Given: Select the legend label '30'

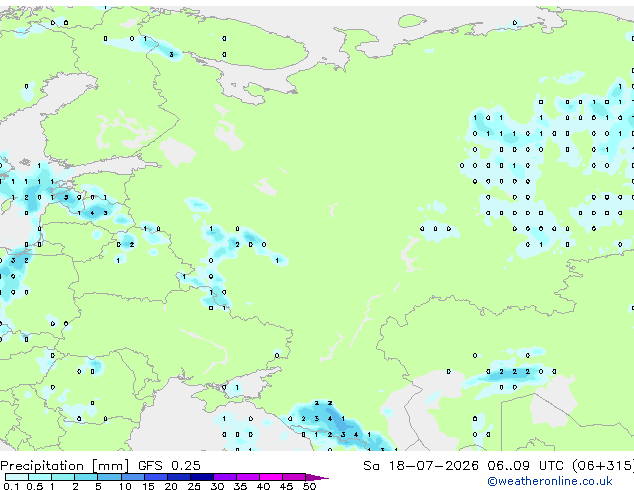Looking at the screenshot, I should pos(217,486).
